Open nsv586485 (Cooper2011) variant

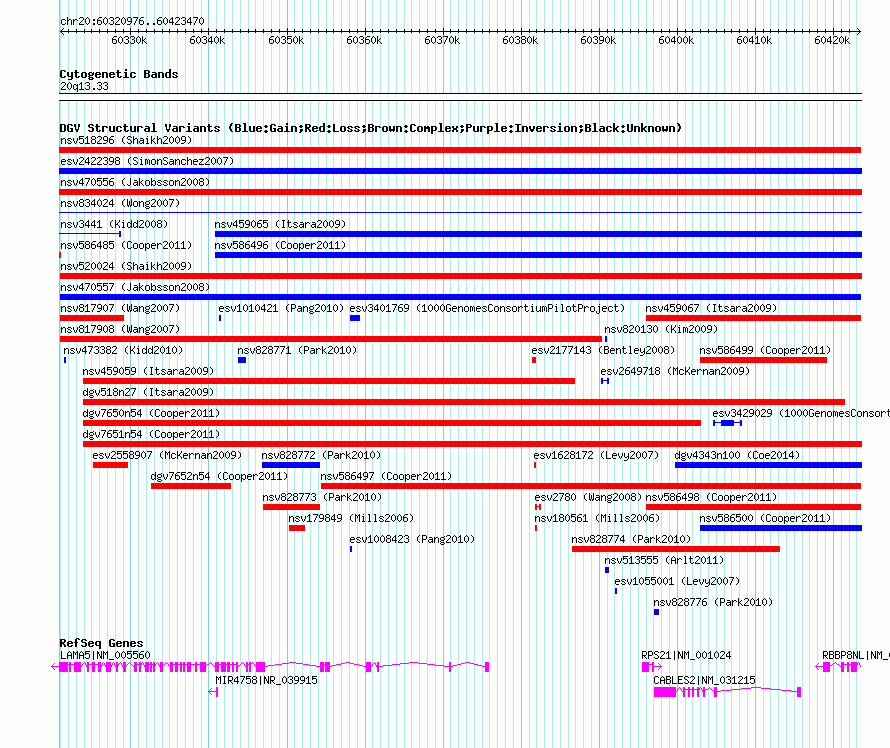pos(126,245)
